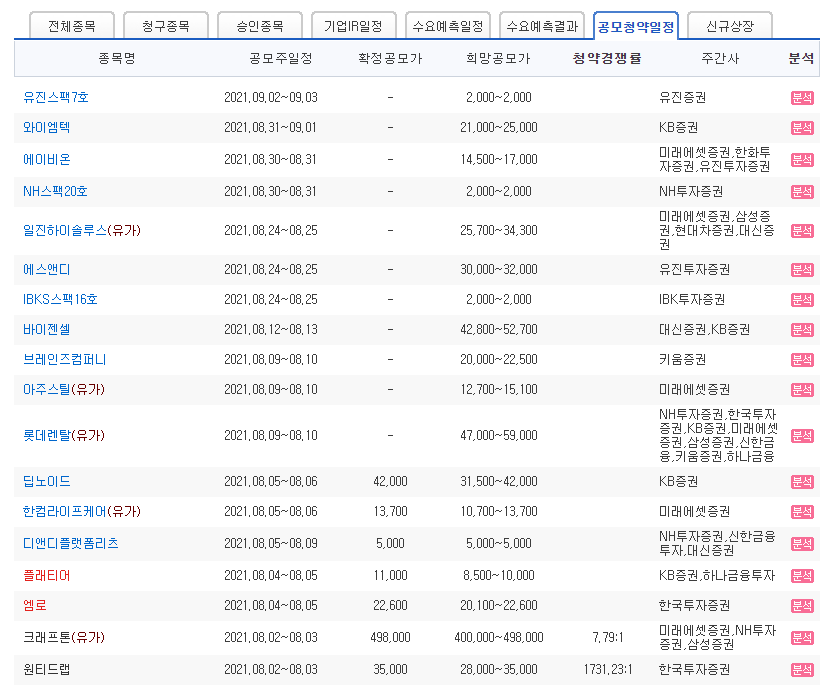Viewport: 828px width, 688px height.
Task: Open the 브레인즈컴퍼니 stock link
Action: click(x=64, y=360)
